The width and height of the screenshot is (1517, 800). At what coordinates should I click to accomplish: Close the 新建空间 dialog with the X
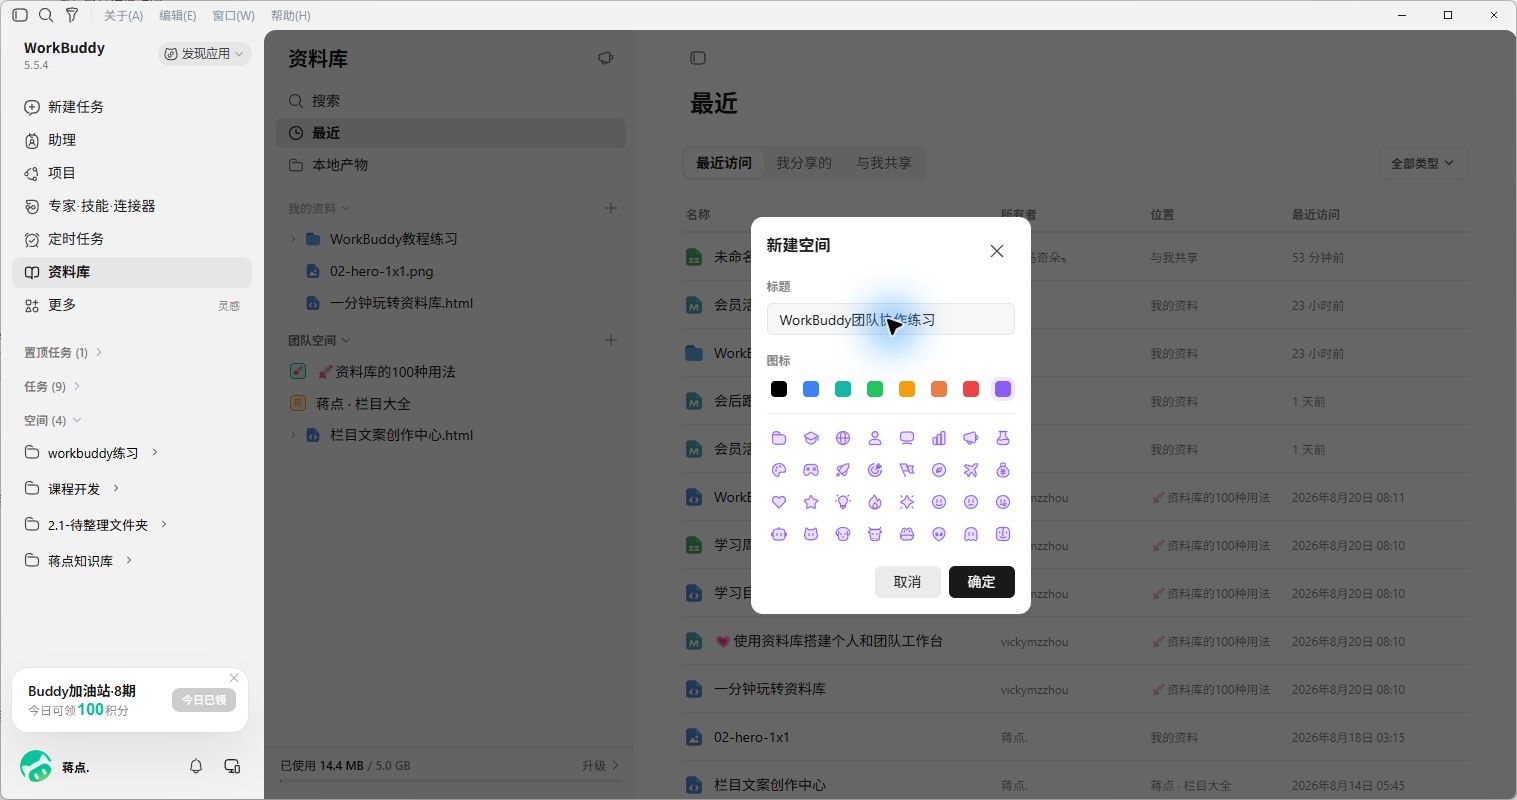point(997,251)
